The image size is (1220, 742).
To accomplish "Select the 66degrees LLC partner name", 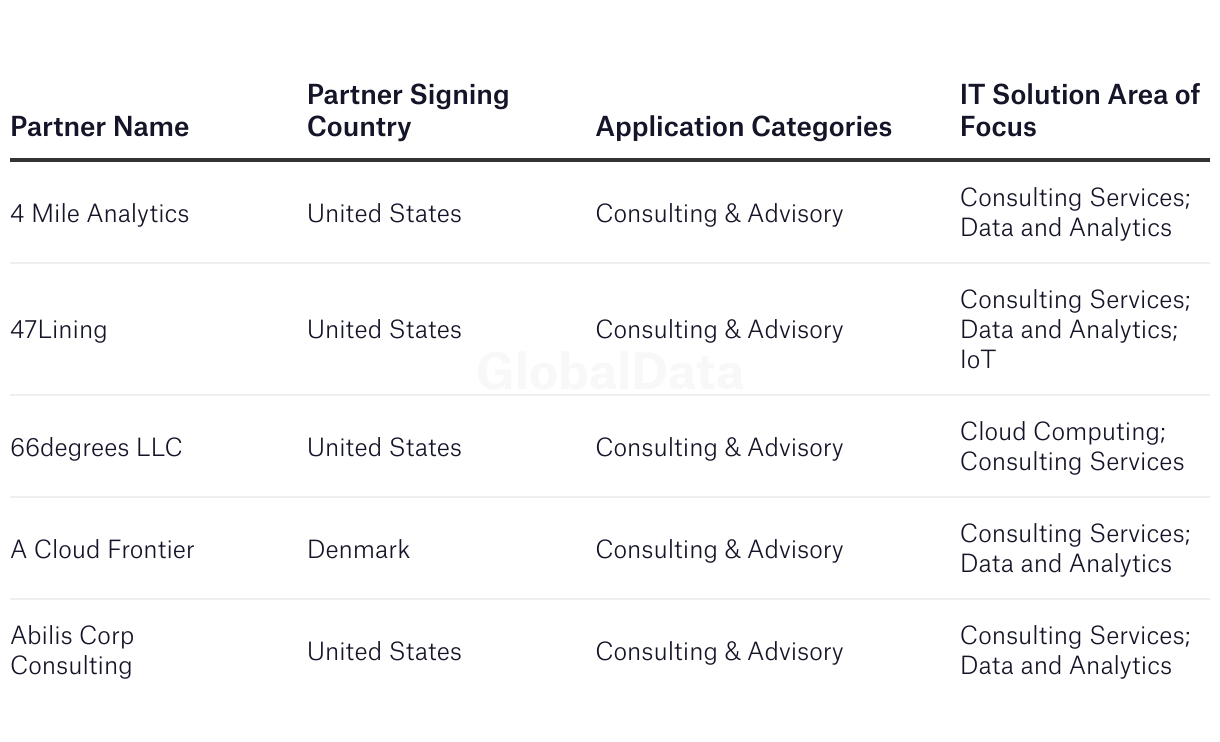I will point(96,448).
